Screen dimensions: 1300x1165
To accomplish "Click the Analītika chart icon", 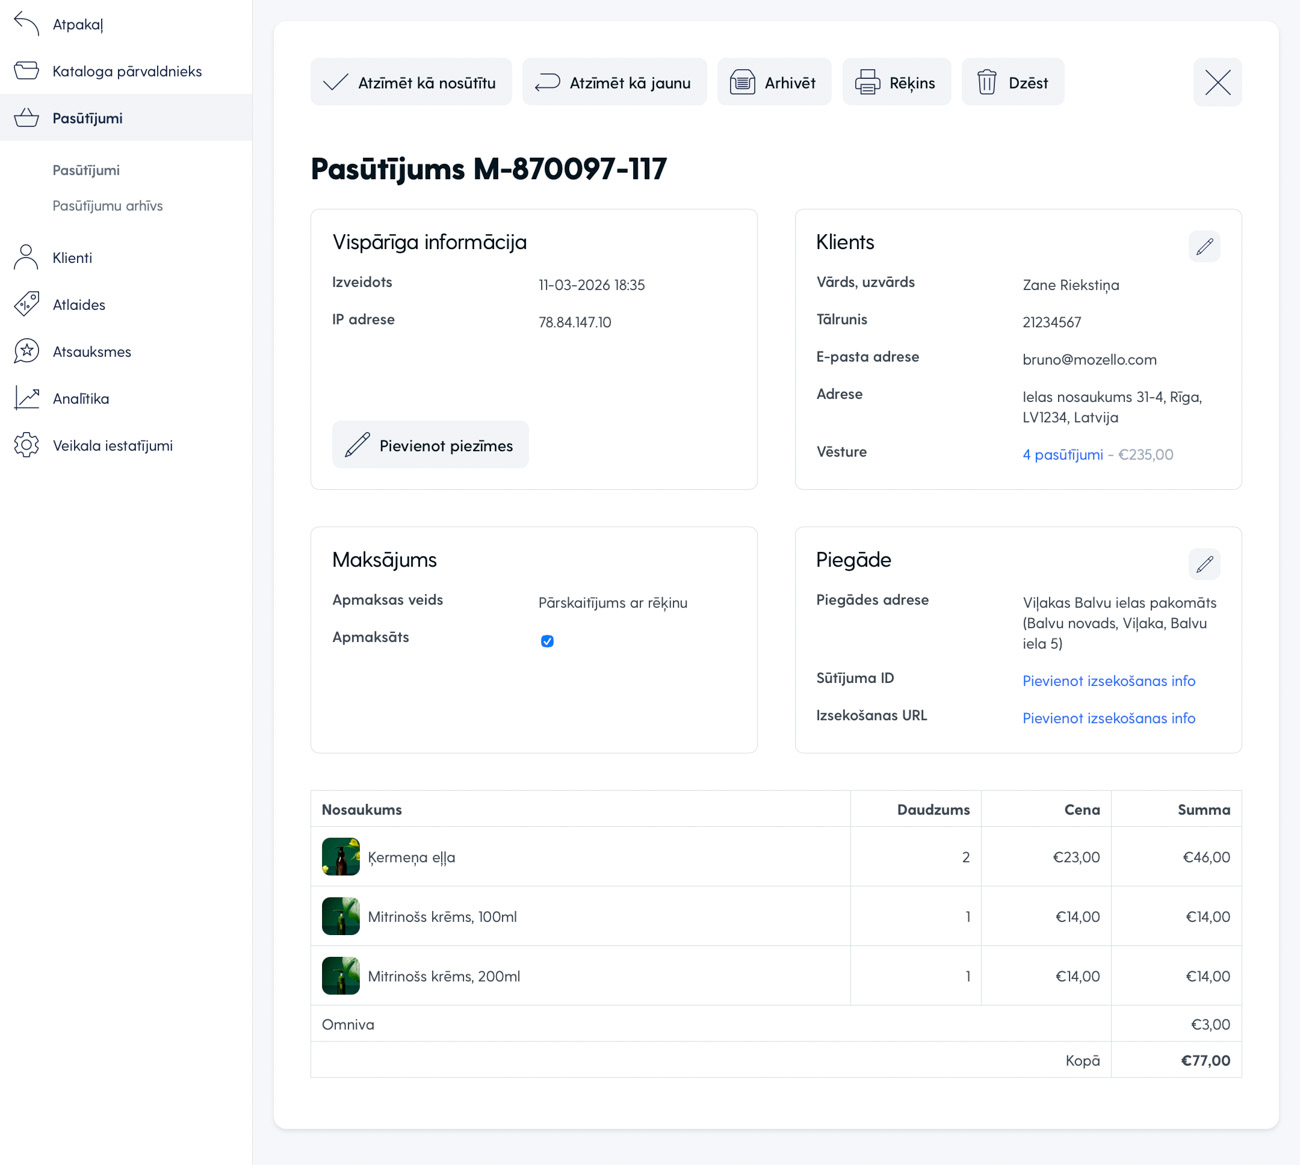I will [27, 398].
